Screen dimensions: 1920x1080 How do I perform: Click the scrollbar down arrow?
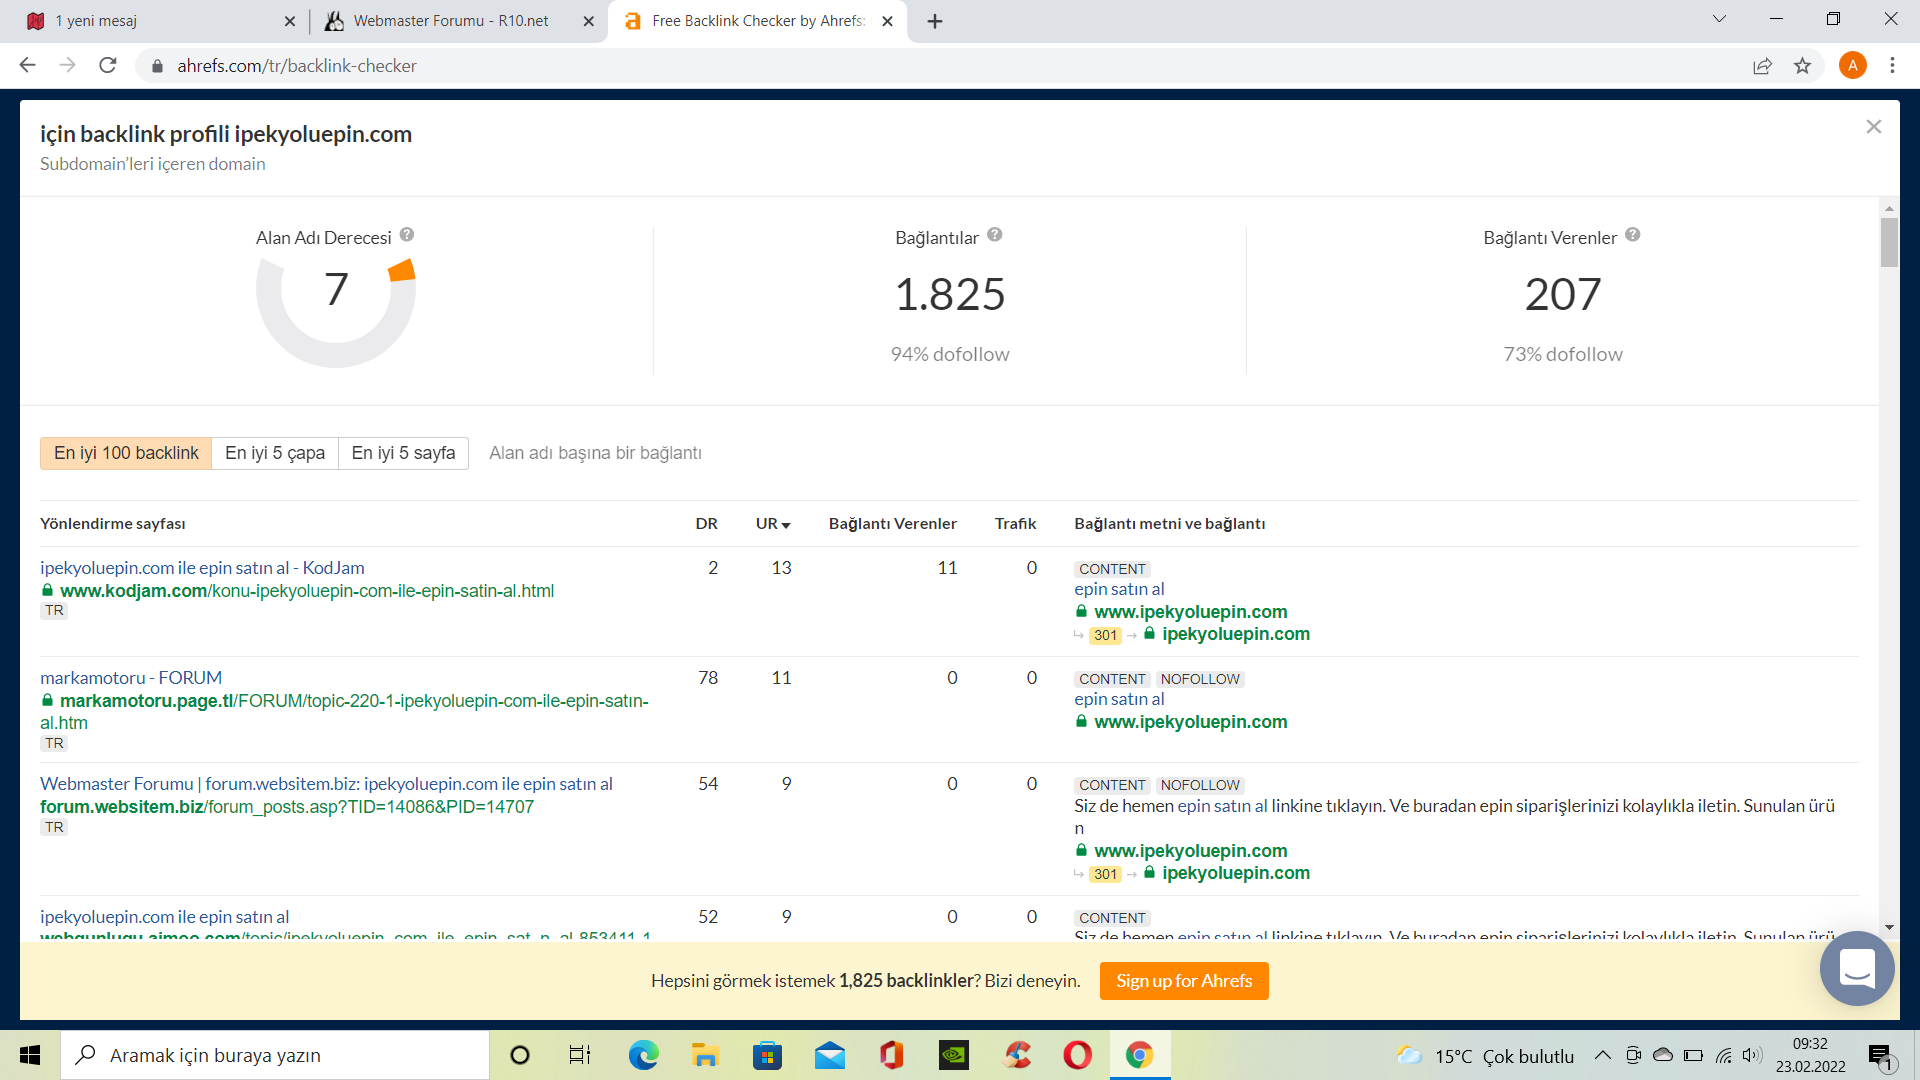(x=1889, y=927)
